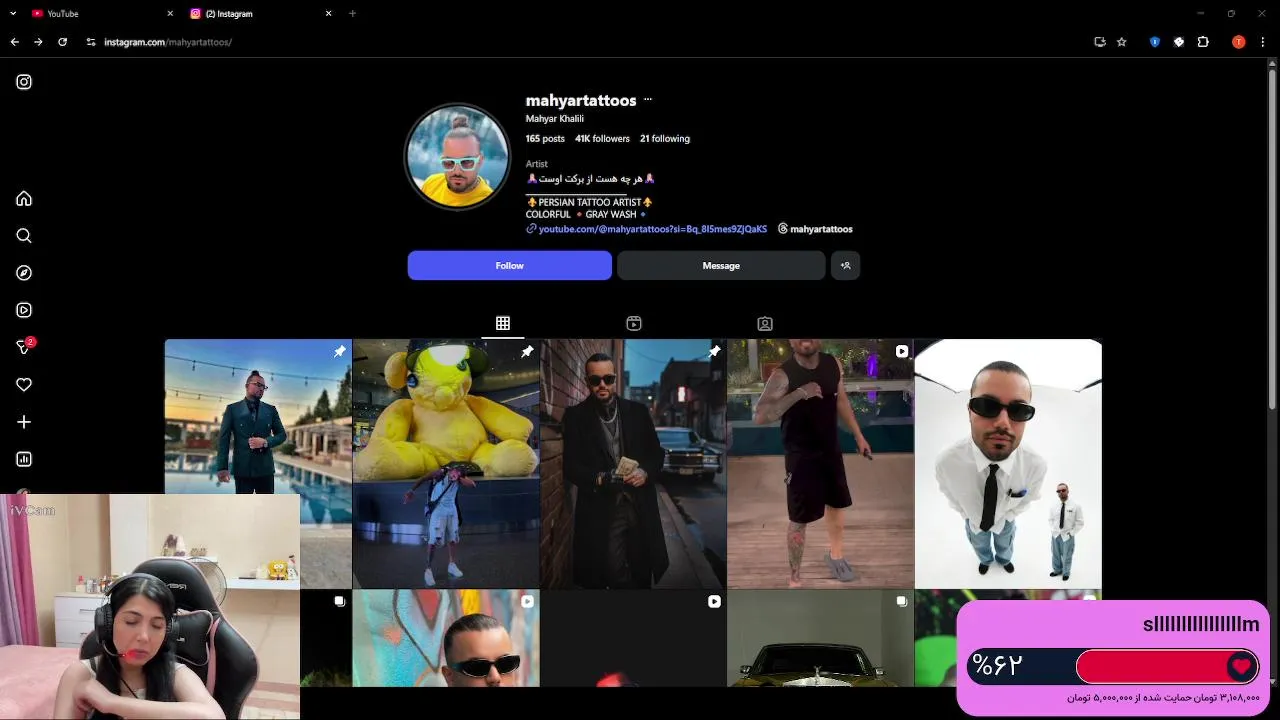Open Chrome profile avatar
This screenshot has height=720, width=1280.
[1239, 42]
